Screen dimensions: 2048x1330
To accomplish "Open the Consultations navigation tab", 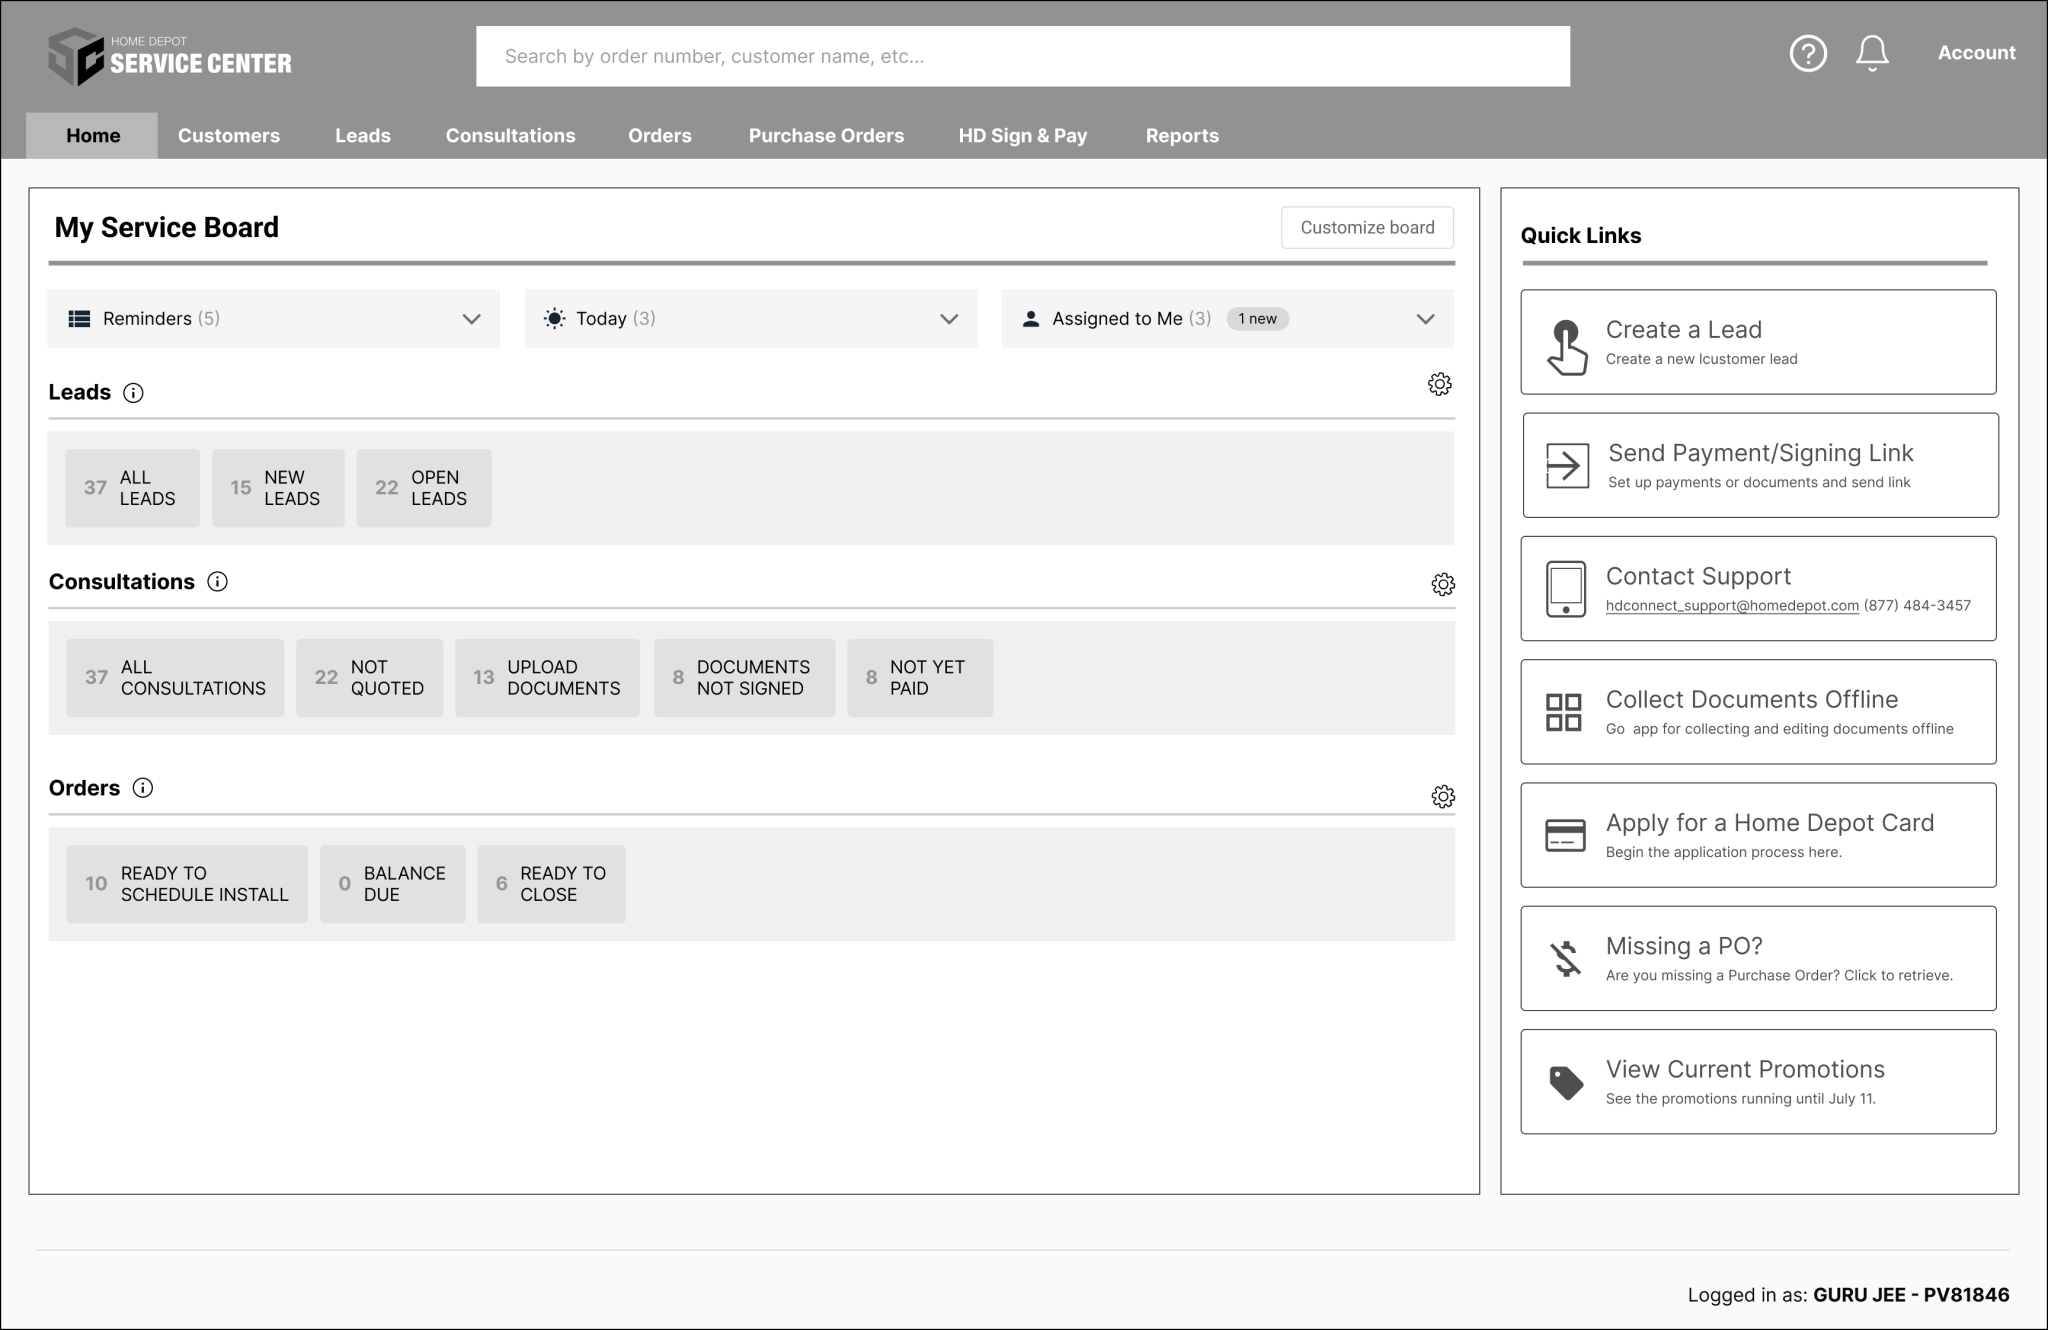I will pyautogui.click(x=510, y=136).
